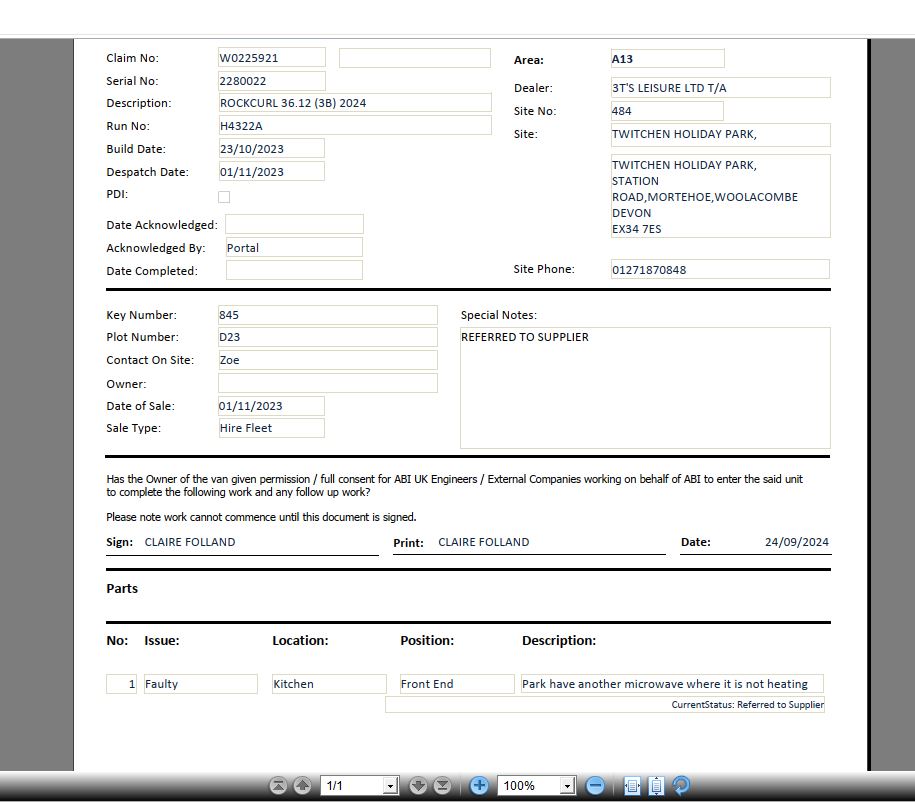Click the Build Date field 23/10/2023
Viewport: 915px width, 803px height.
271,148
